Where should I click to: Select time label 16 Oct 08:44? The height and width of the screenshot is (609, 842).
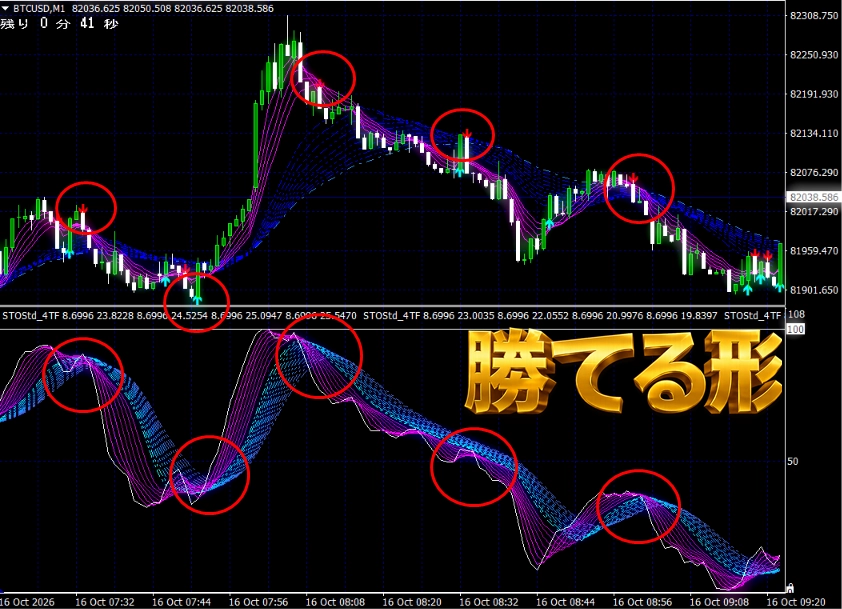(x=565, y=602)
